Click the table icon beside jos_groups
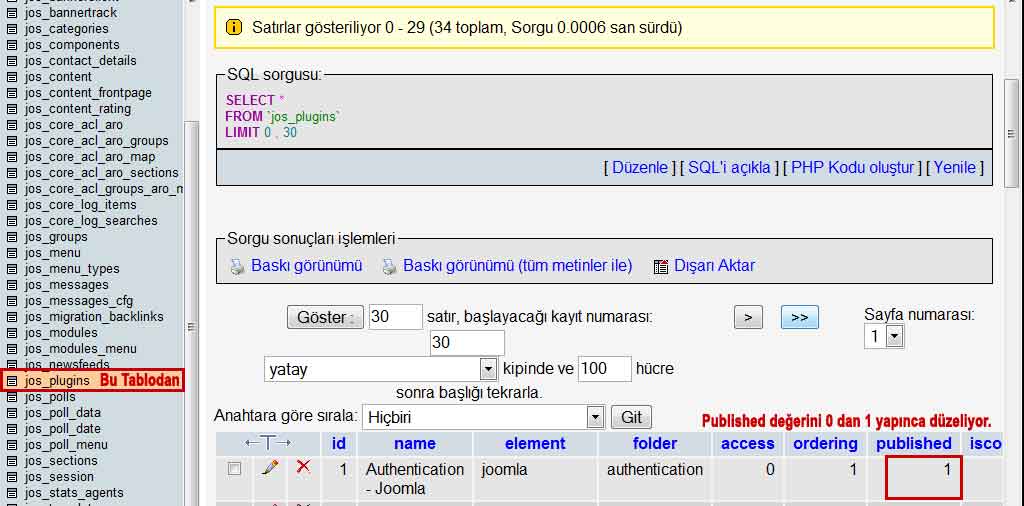1024x506 pixels. pos(12,237)
